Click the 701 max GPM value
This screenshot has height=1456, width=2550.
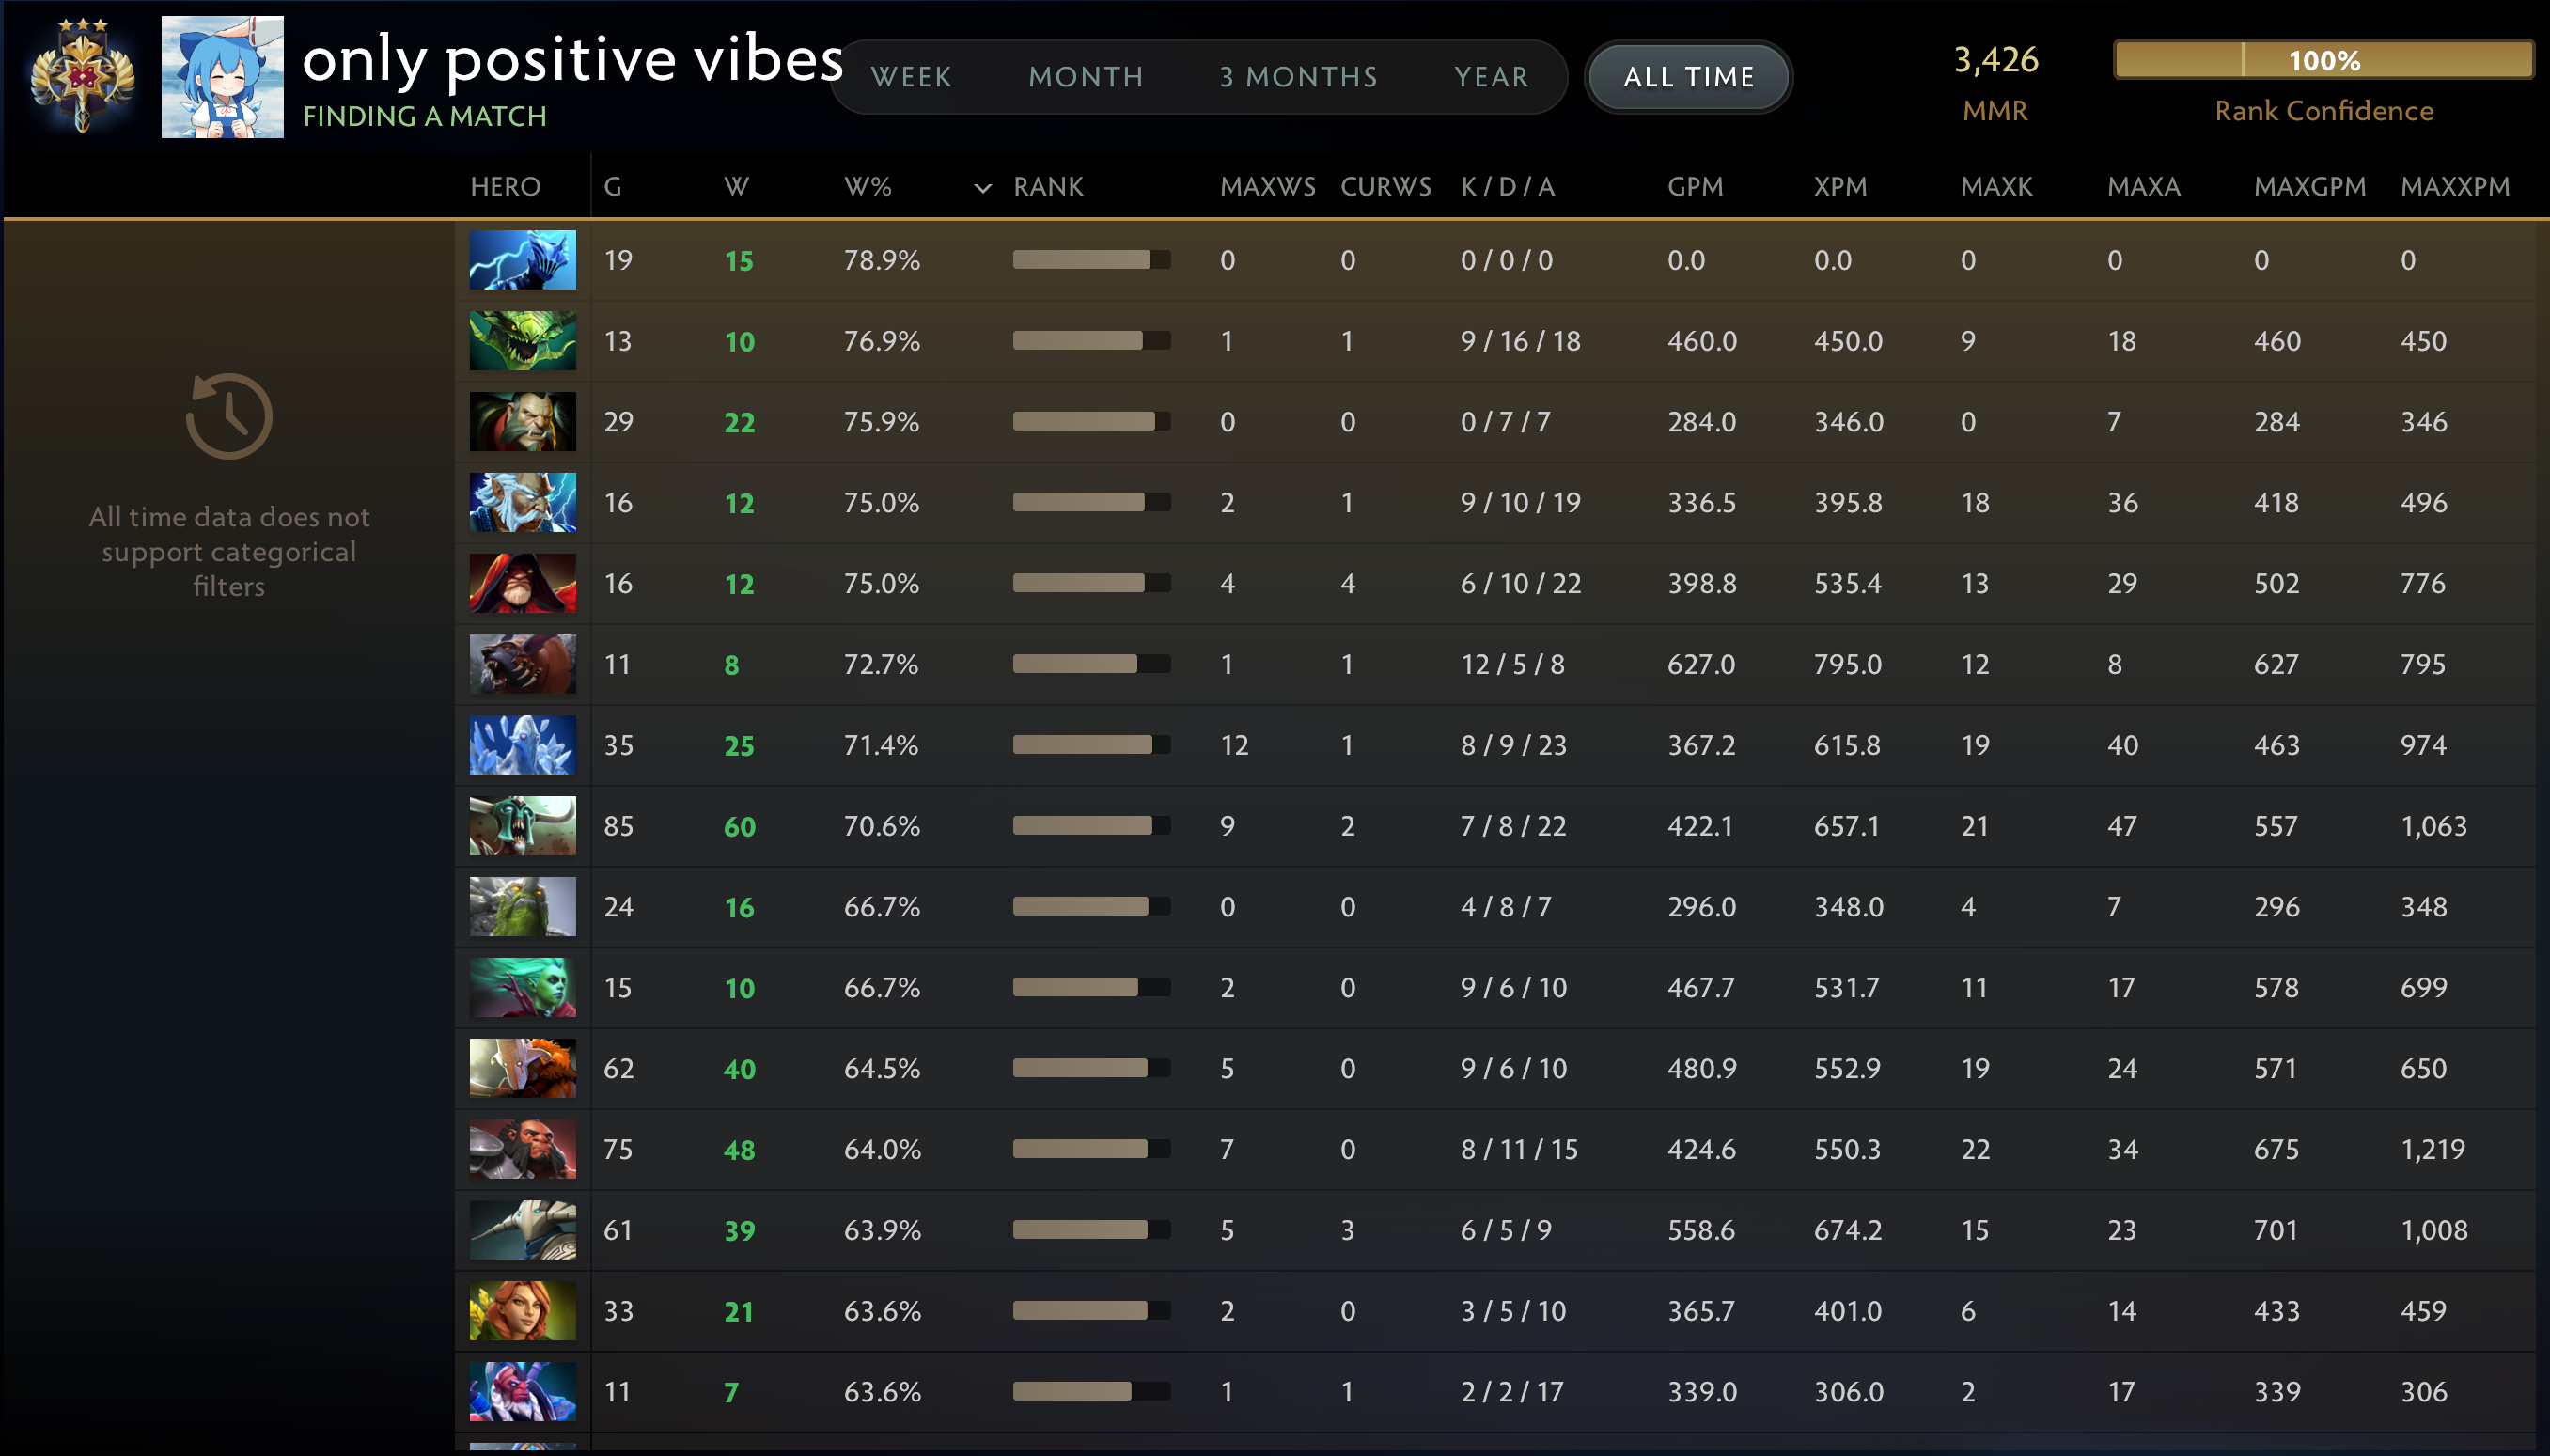pos(2276,1230)
